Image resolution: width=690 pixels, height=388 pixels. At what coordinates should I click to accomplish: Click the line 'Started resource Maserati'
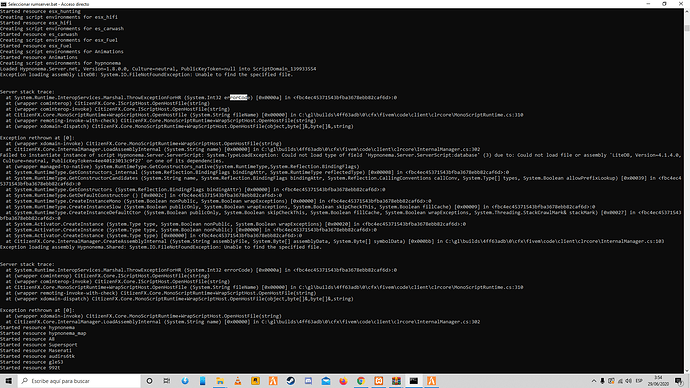[36, 350]
